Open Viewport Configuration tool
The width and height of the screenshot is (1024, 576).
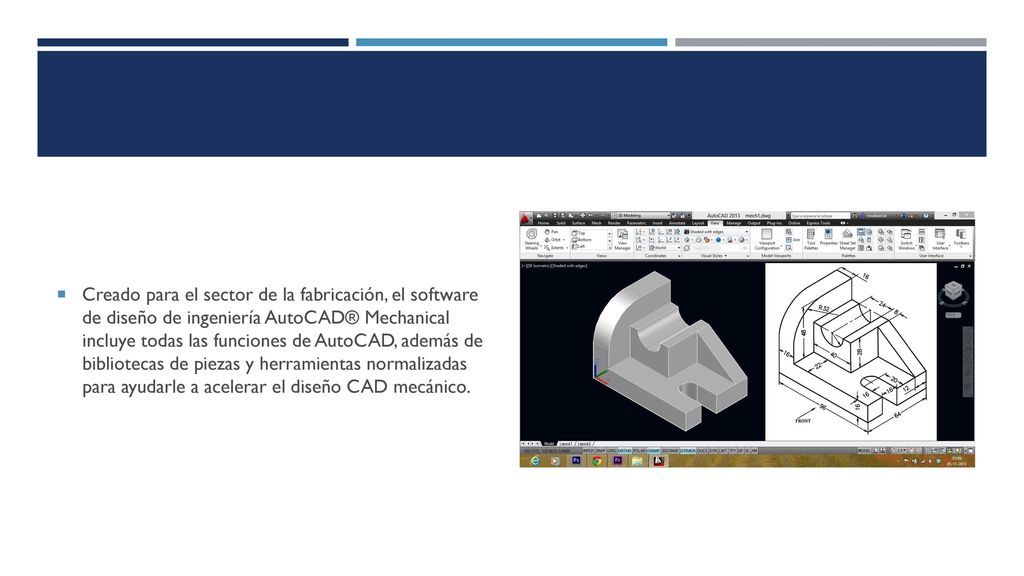[767, 239]
